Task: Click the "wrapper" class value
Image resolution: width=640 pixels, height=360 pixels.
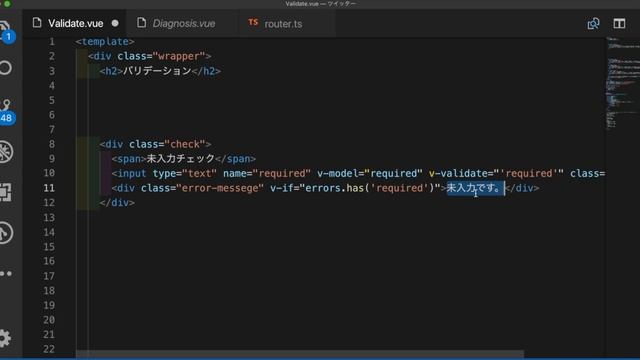Action: (x=179, y=56)
